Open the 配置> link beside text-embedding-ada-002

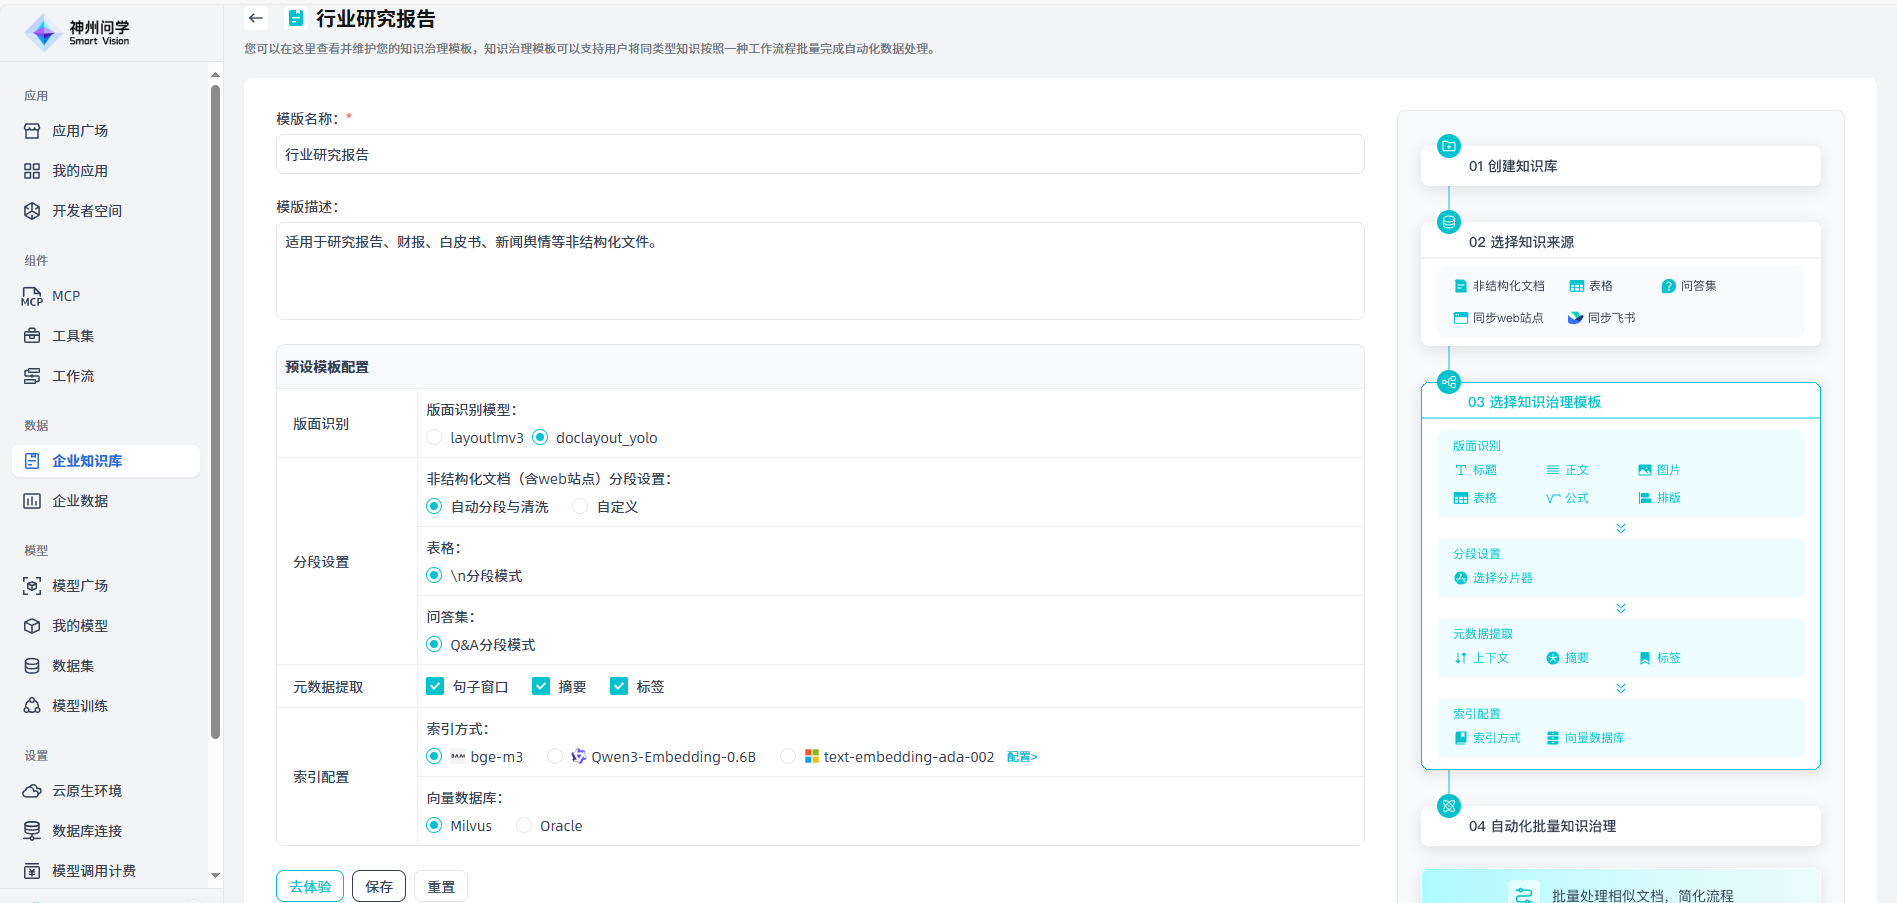(1022, 757)
